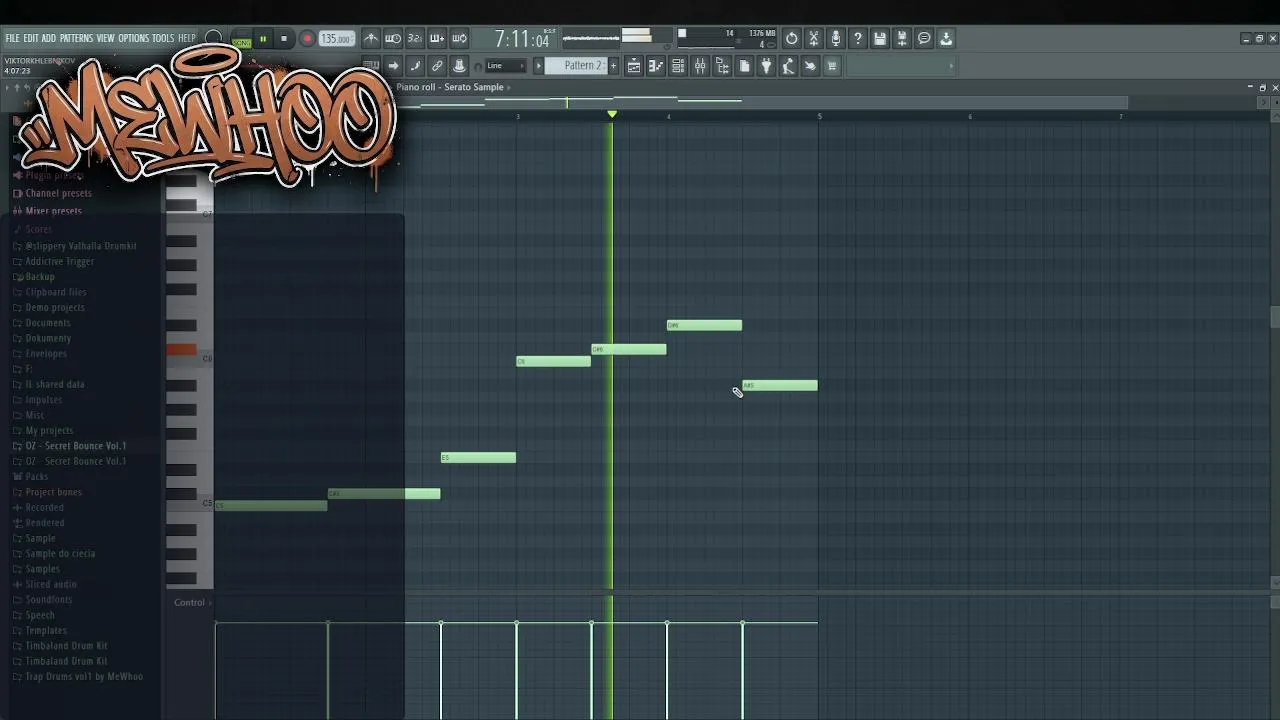This screenshot has height=720, width=1280.
Task: Click the touch controller hand icon
Action: tap(810, 66)
